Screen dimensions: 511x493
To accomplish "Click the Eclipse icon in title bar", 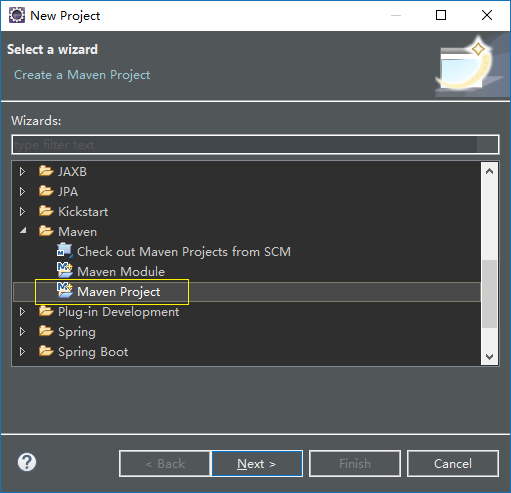I will [17, 15].
